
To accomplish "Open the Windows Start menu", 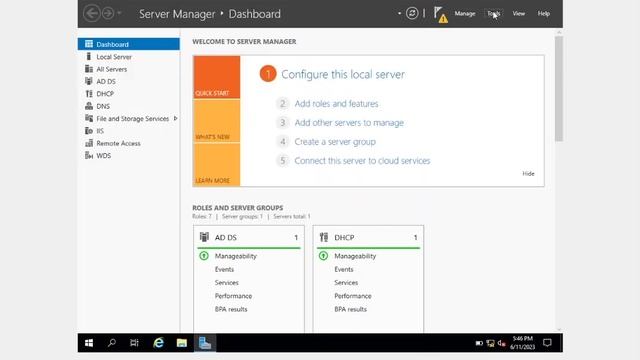I will coord(89,343).
